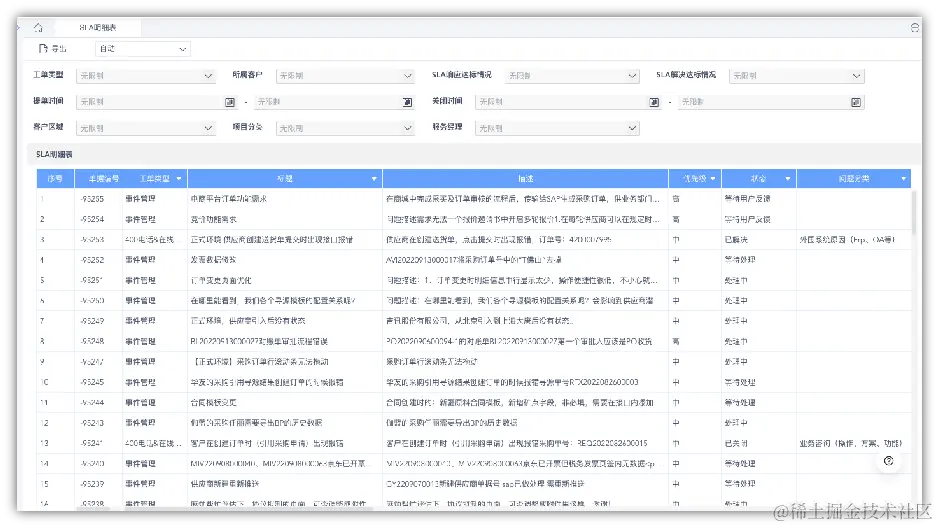The image size is (939, 528).
Task: Select the row numbered -95239
Action: click(x=473, y=484)
